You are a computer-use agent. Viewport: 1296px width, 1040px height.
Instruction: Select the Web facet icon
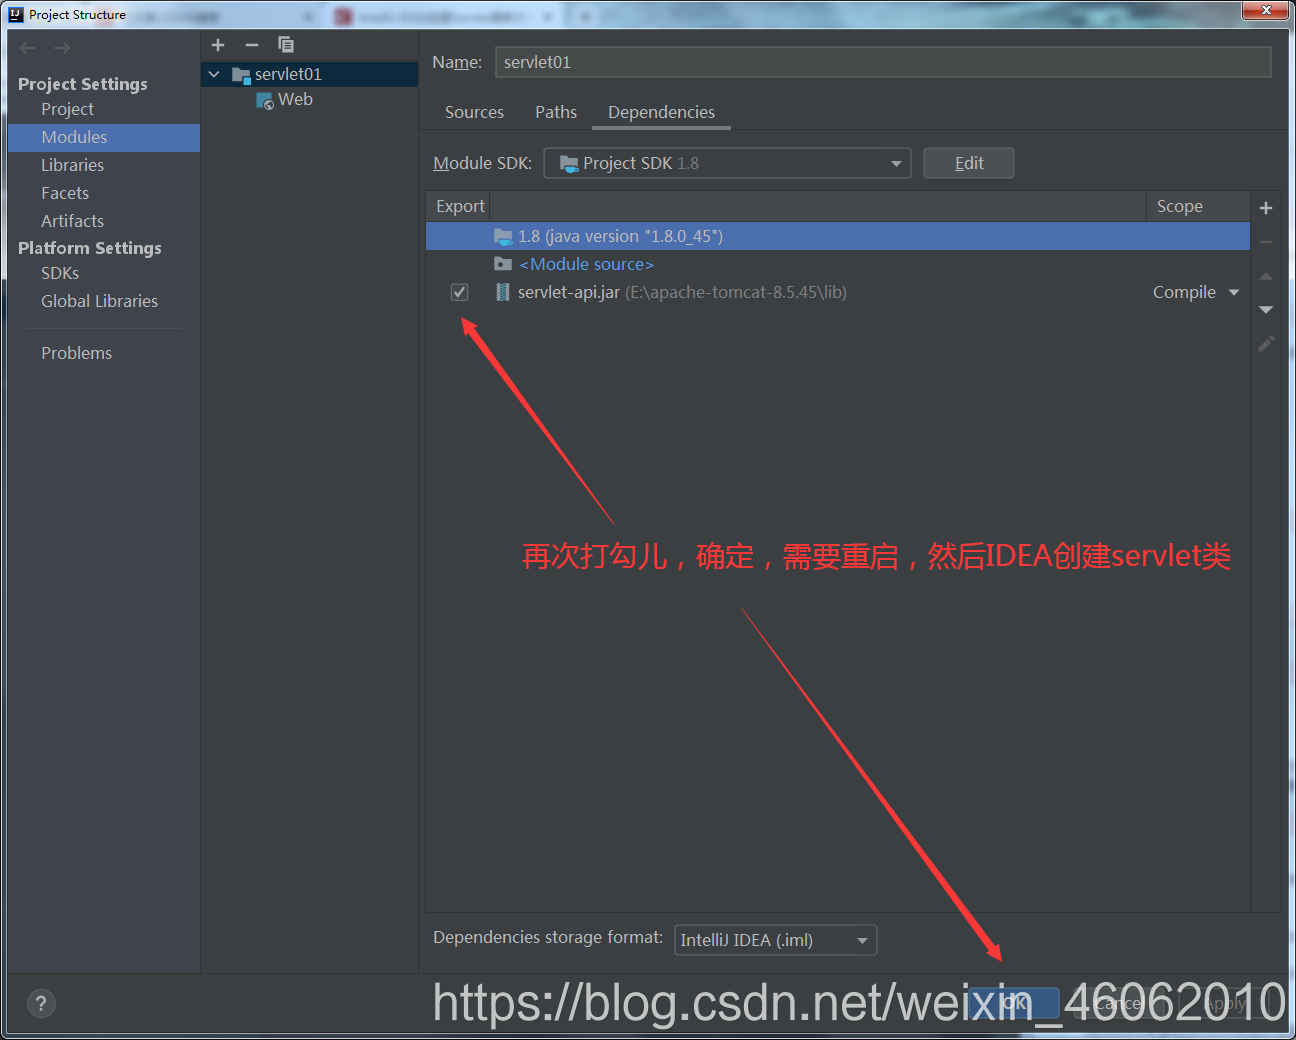tap(265, 100)
